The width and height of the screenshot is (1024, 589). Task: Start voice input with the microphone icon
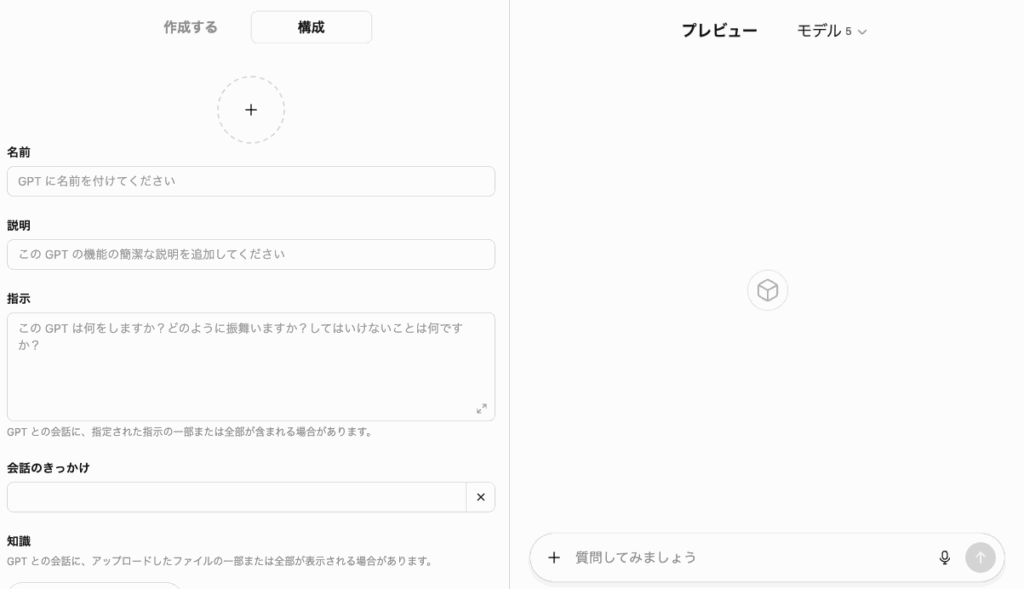click(944, 557)
